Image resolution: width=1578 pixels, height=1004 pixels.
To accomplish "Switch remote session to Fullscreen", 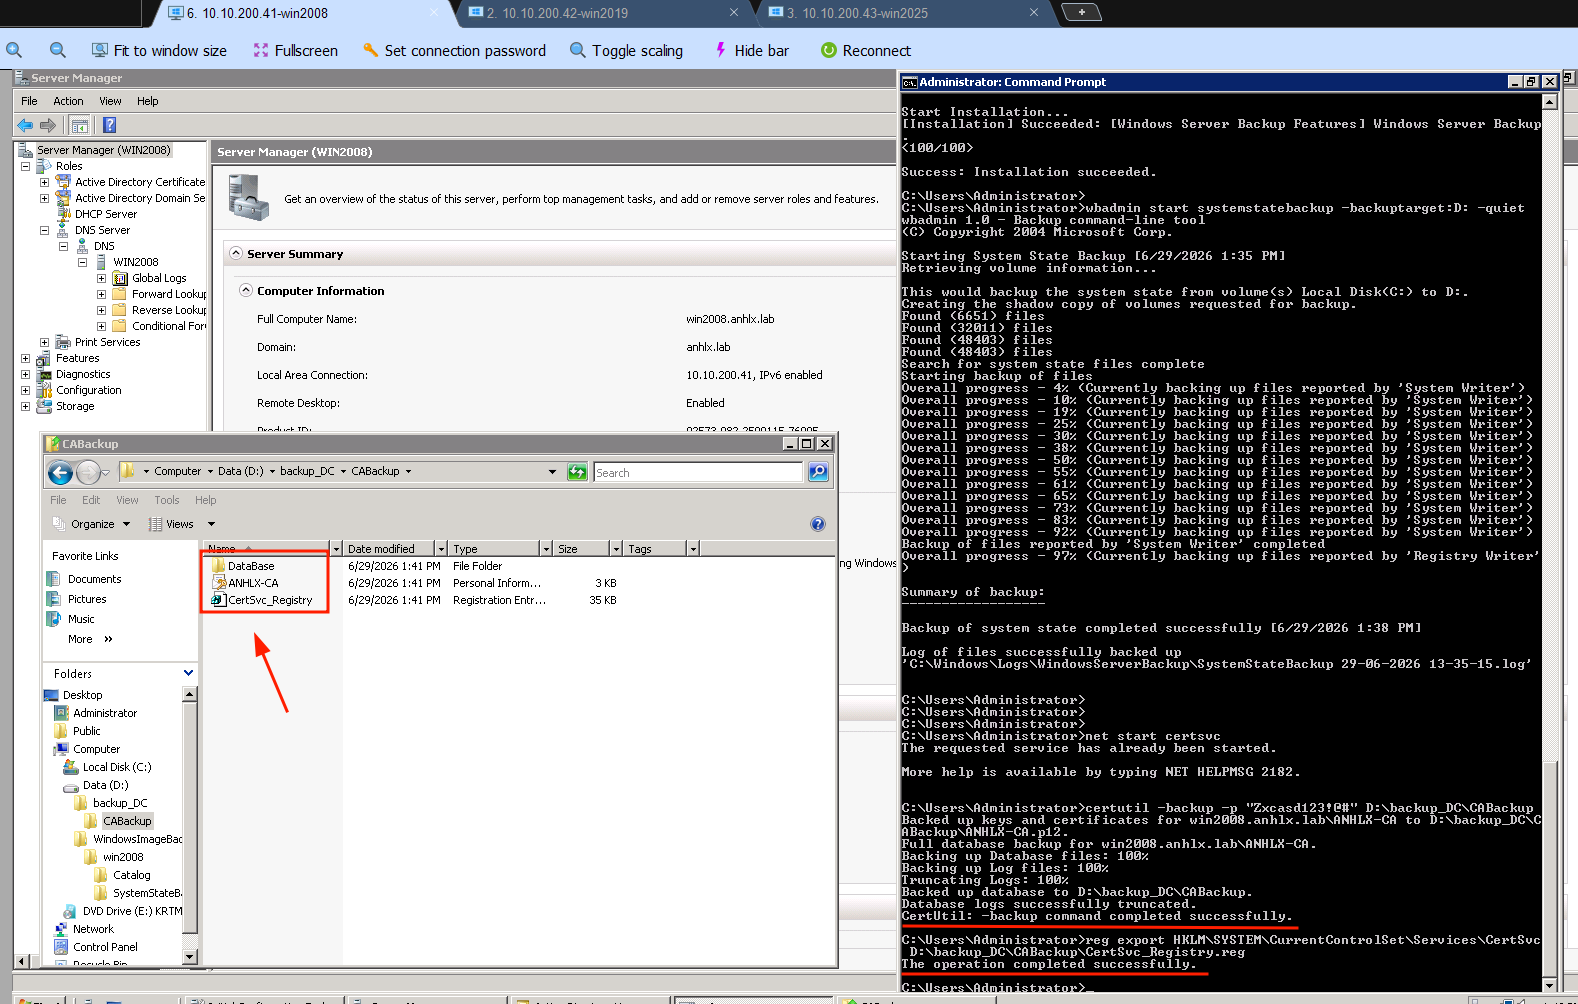I will point(295,50).
